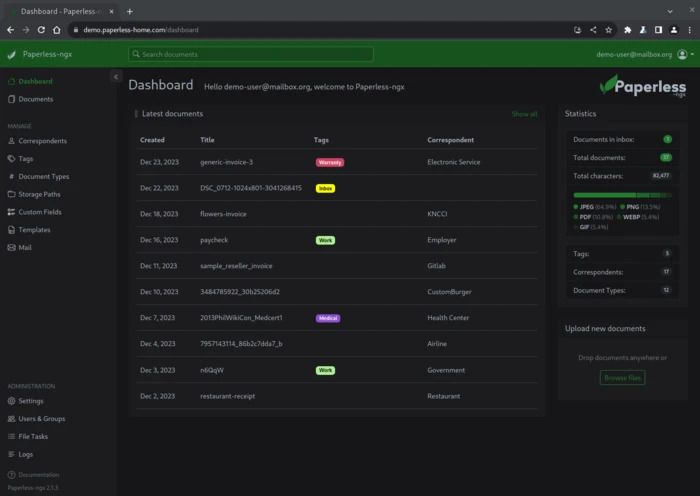Click the Total documents count badge
Viewport: 700px width, 496px height.
(x=666, y=158)
